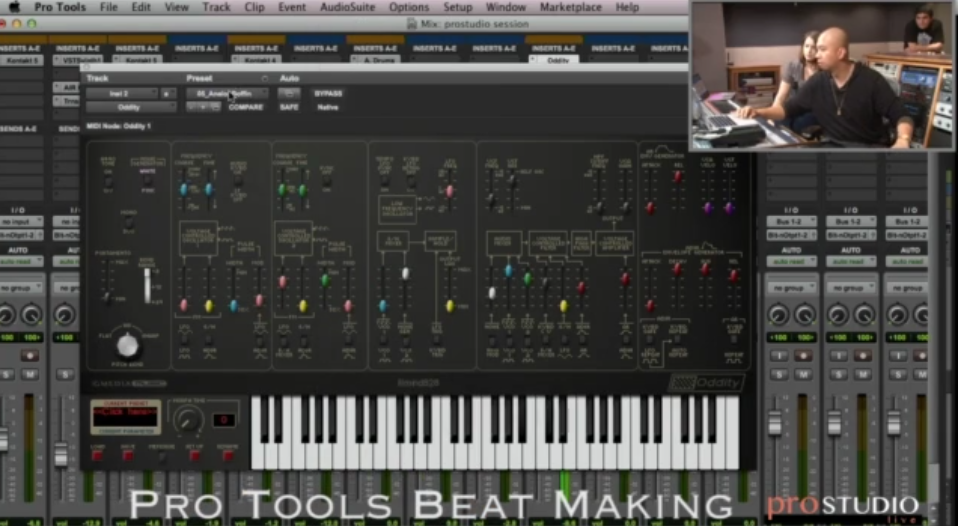The image size is (958, 526).
Task: Click the VCO 1 fine frequency blue slider
Action: [209, 189]
